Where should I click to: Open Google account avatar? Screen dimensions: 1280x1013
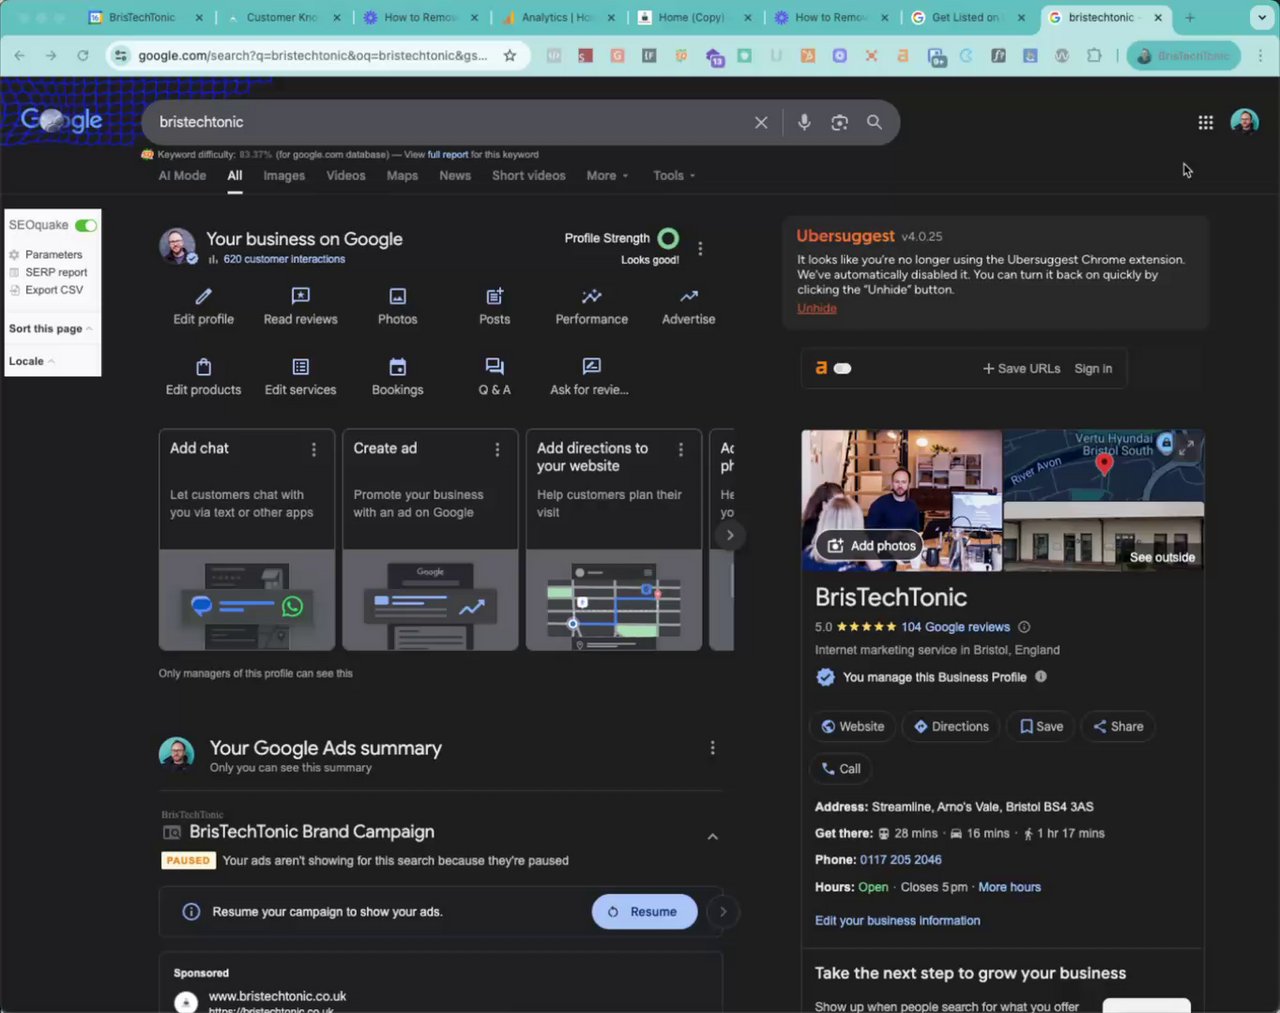[1244, 122]
